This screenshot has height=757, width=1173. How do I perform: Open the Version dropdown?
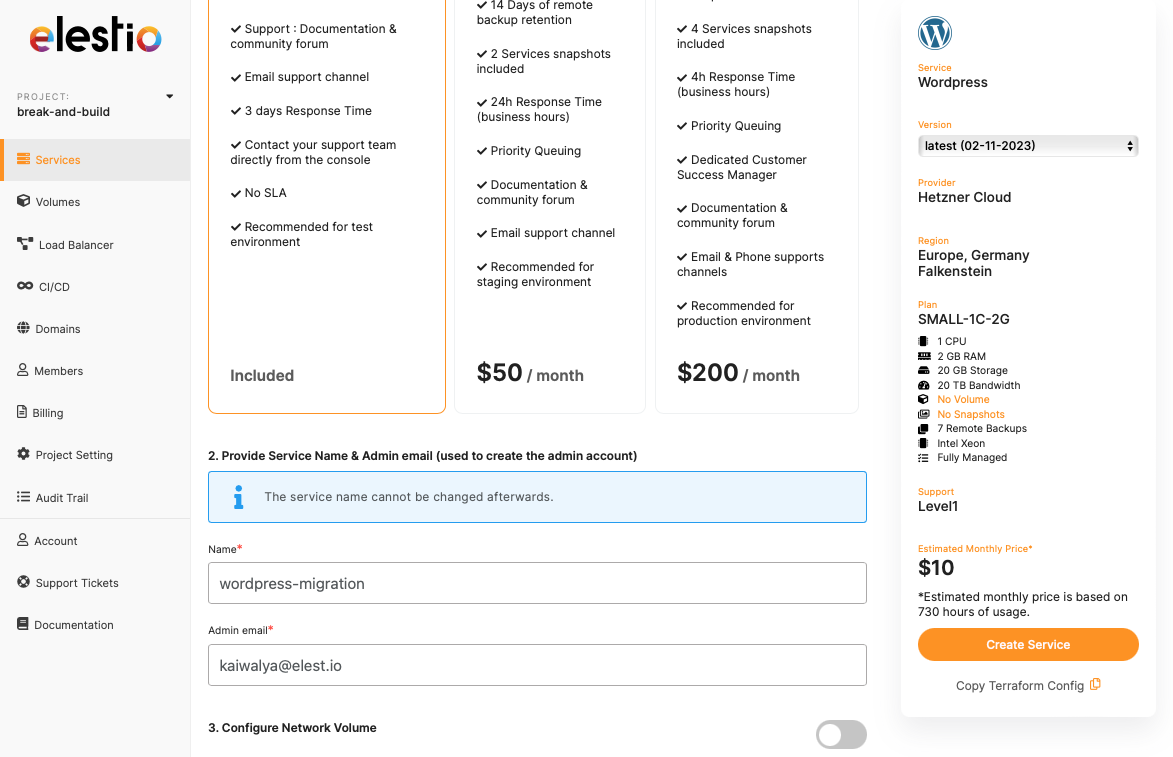[x=1028, y=146]
